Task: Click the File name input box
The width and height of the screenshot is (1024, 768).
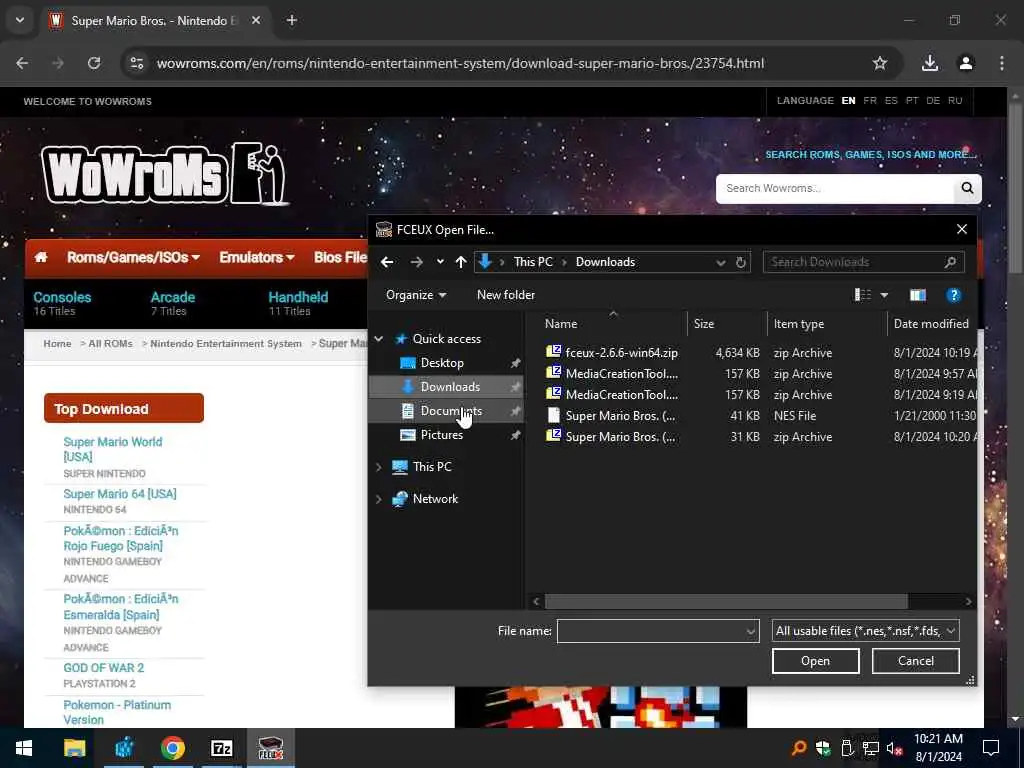Action: click(x=658, y=631)
